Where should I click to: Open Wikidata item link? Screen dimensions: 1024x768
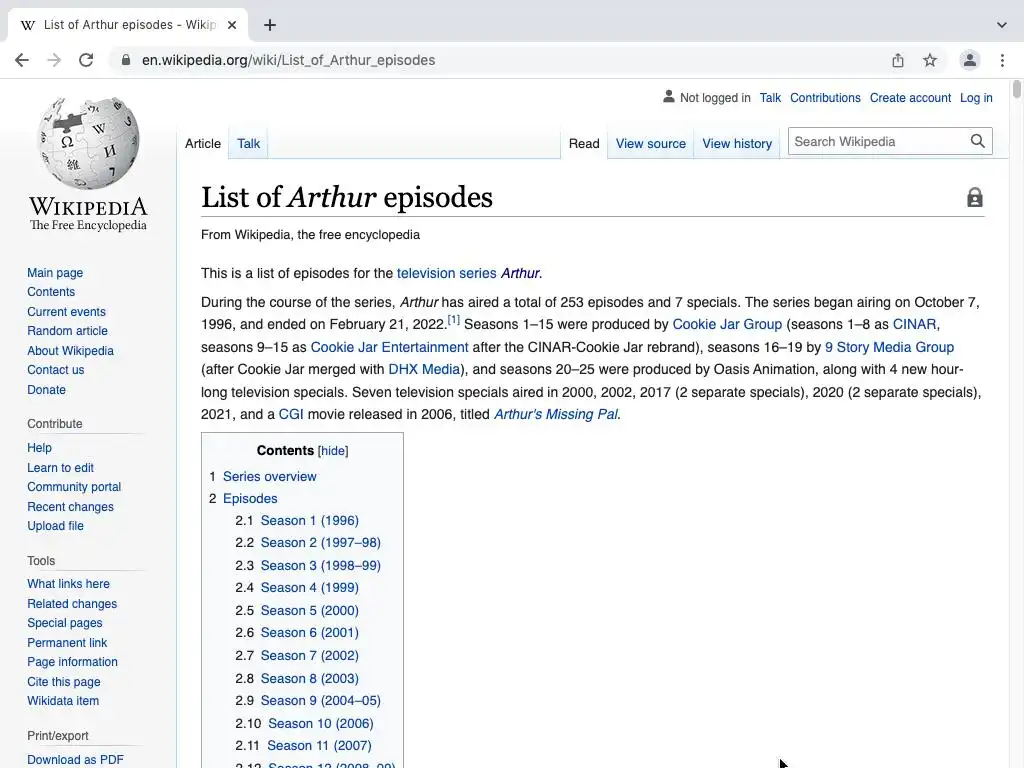click(x=63, y=701)
